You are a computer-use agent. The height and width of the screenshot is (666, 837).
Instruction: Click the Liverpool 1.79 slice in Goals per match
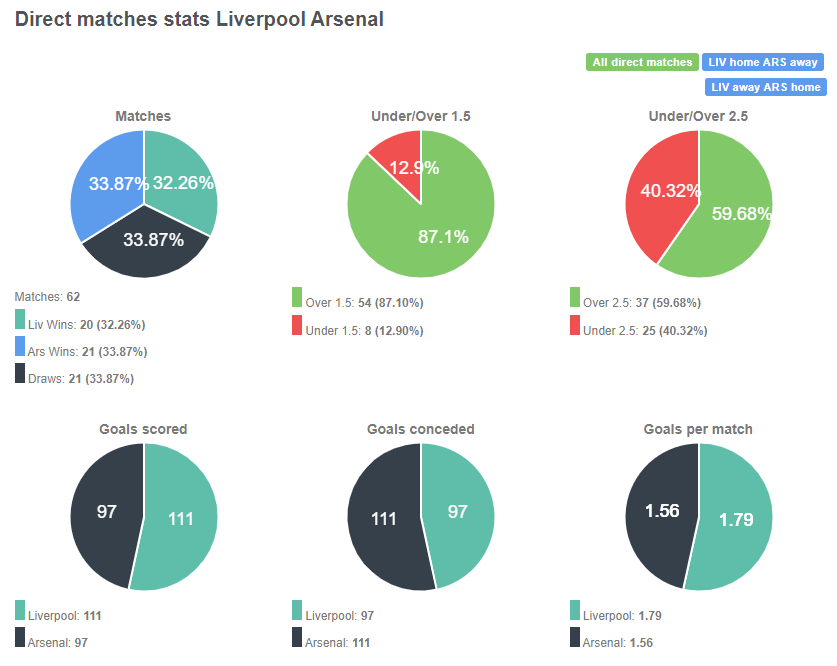(x=735, y=518)
